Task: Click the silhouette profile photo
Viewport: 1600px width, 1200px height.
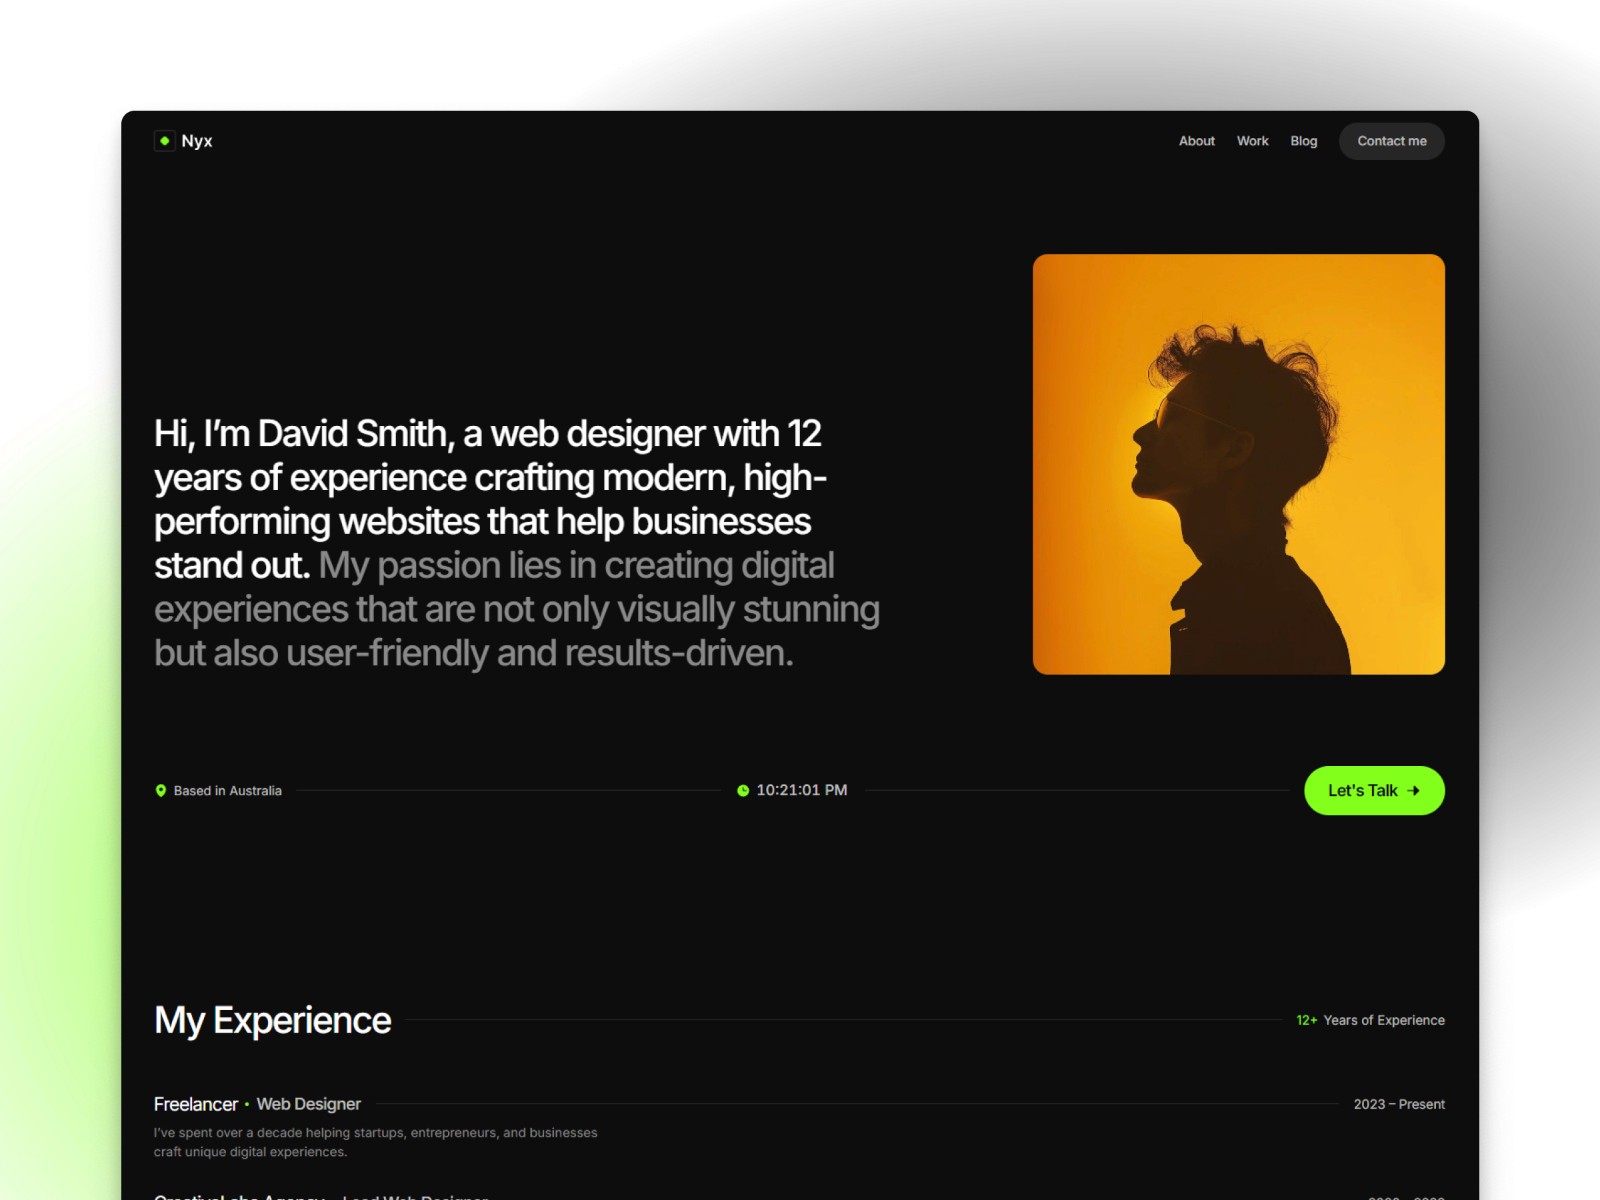Action: coord(1238,464)
